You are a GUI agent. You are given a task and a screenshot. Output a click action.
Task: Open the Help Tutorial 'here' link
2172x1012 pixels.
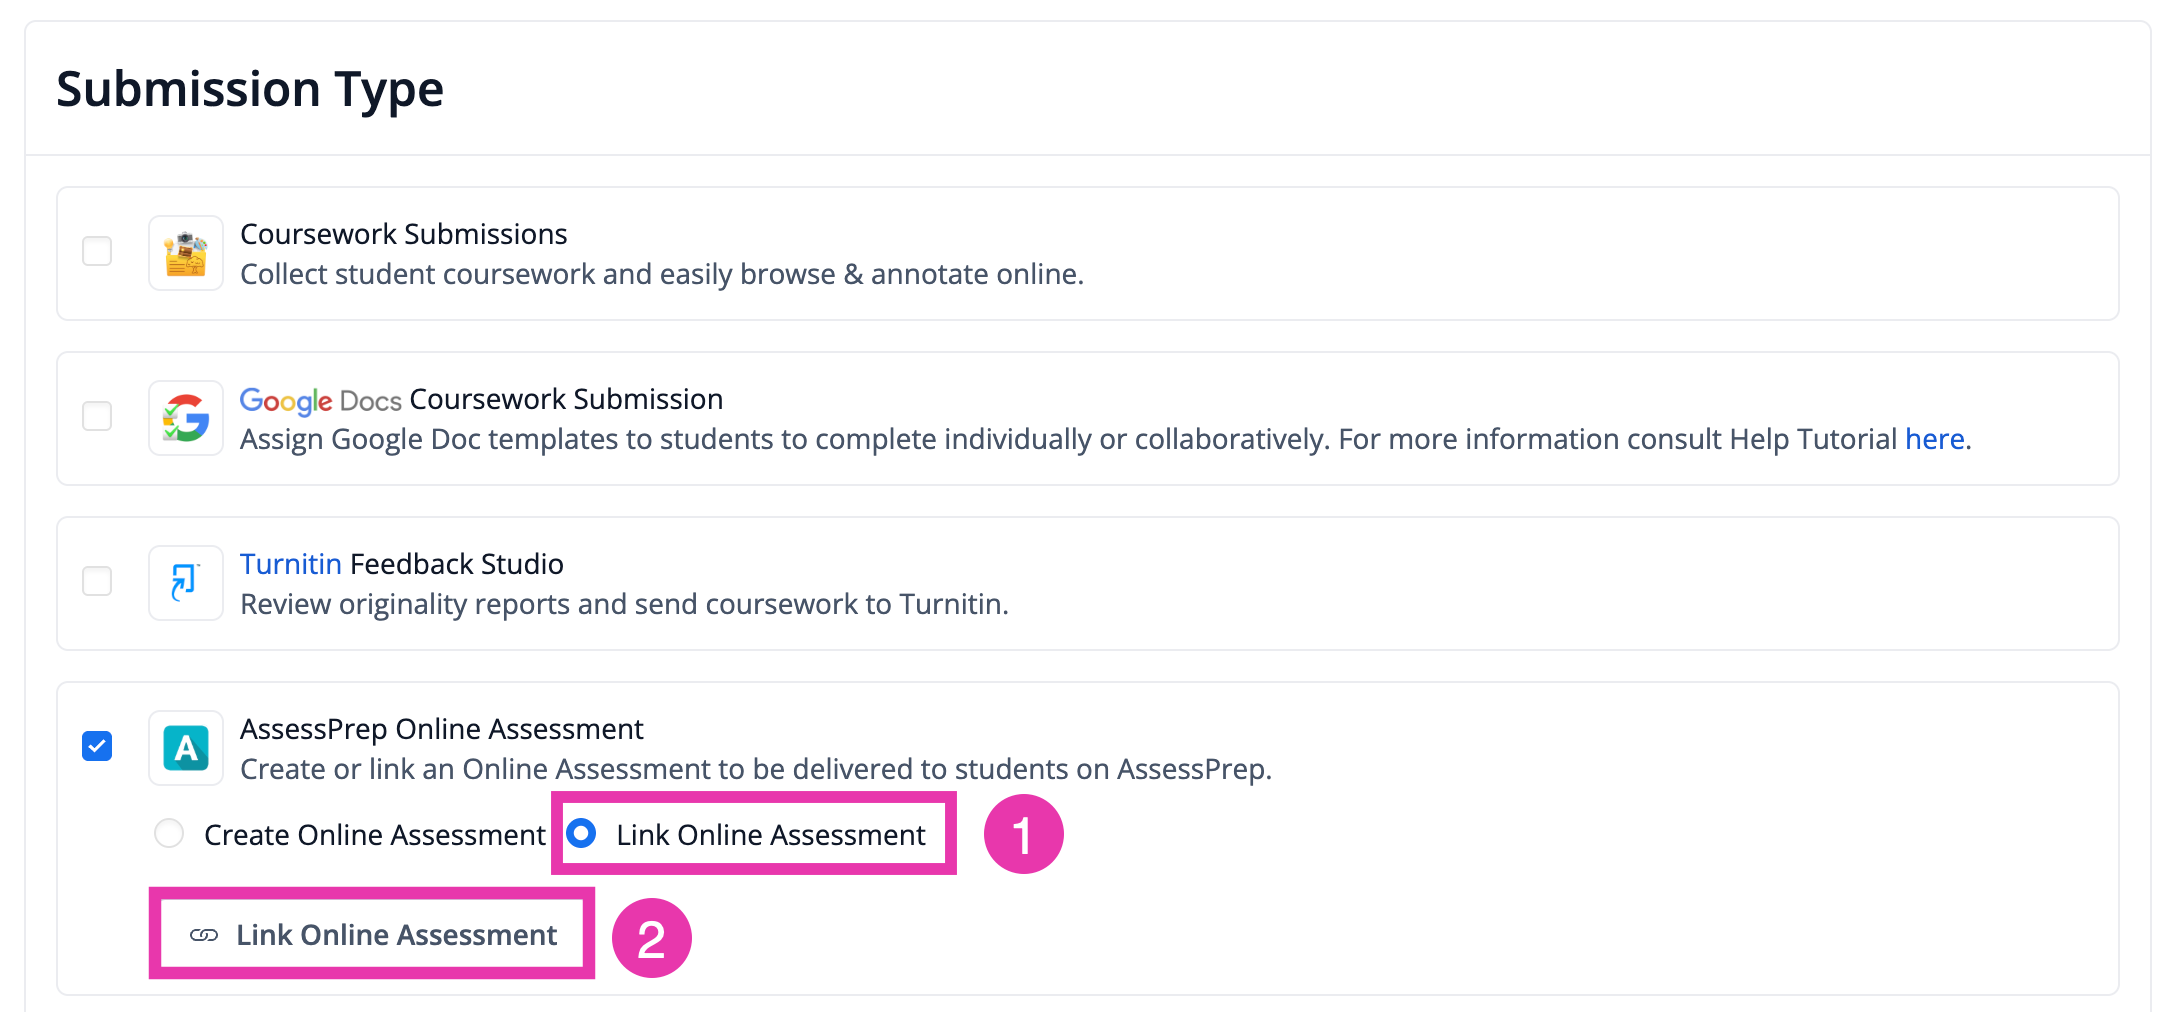pos(1934,439)
